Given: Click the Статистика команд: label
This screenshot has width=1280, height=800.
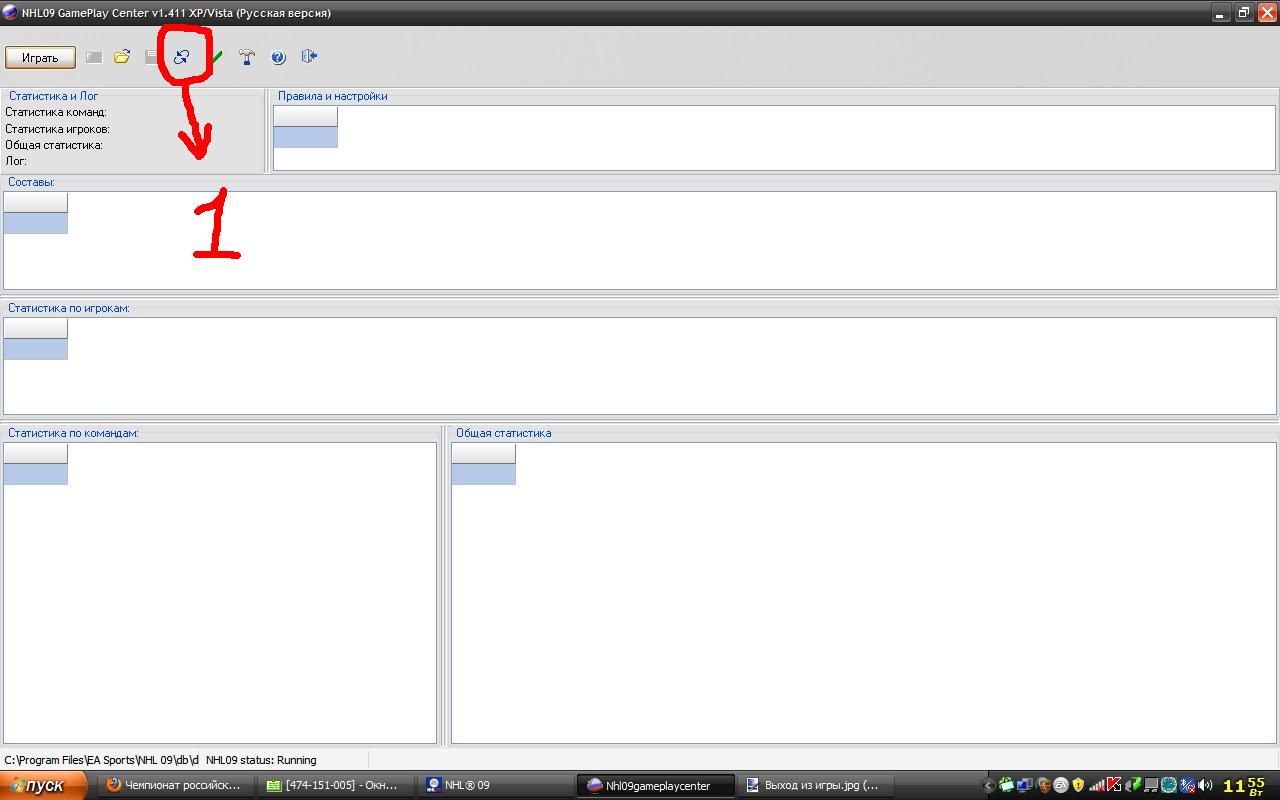Looking at the screenshot, I should click(x=55, y=113).
